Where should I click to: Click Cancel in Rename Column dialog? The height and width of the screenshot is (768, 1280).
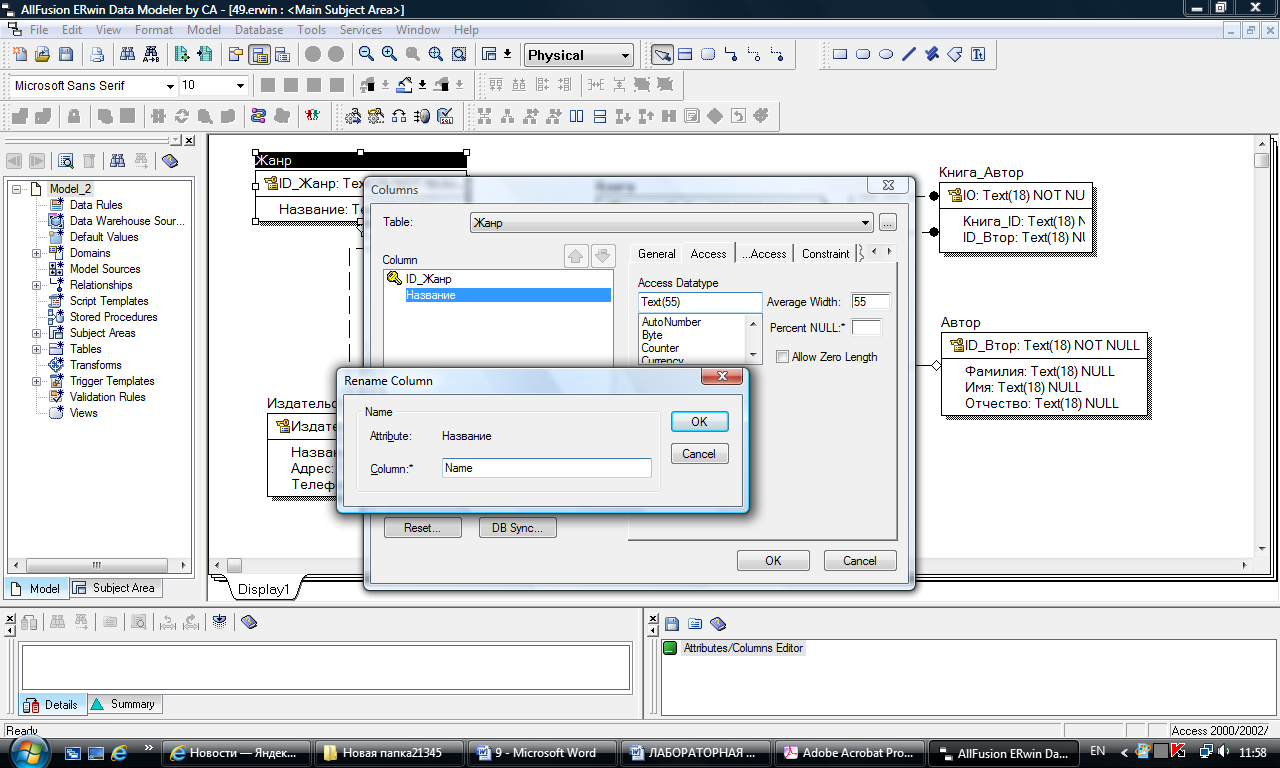(699, 454)
